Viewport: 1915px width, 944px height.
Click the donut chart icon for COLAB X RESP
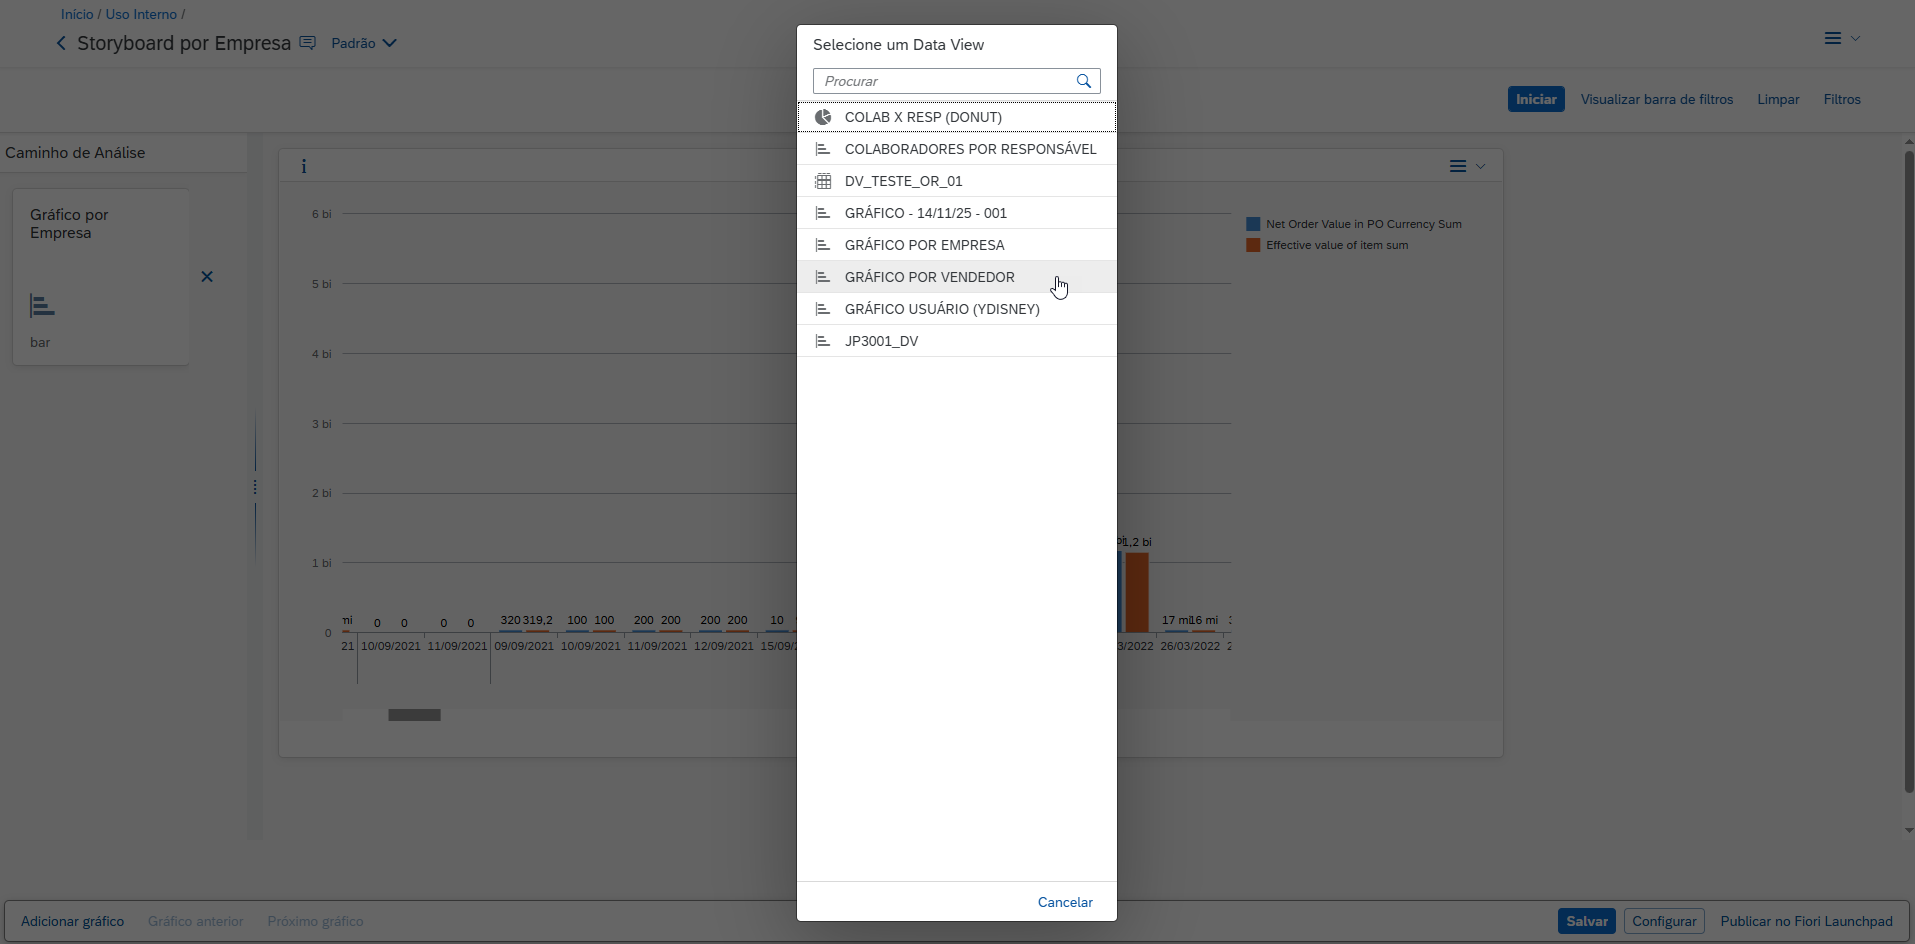point(823,117)
